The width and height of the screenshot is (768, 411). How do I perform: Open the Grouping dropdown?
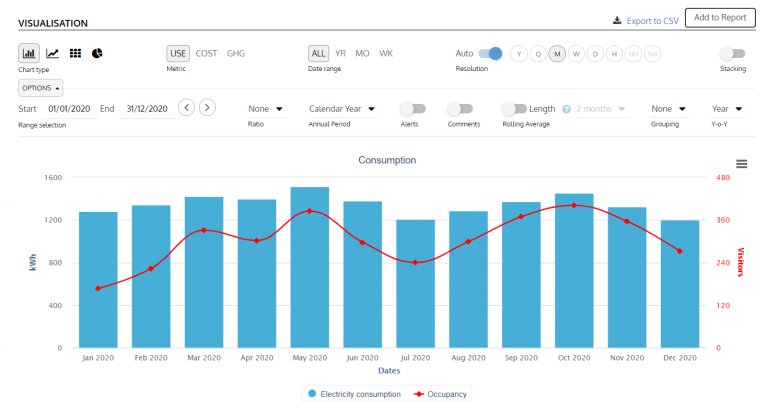click(668, 109)
